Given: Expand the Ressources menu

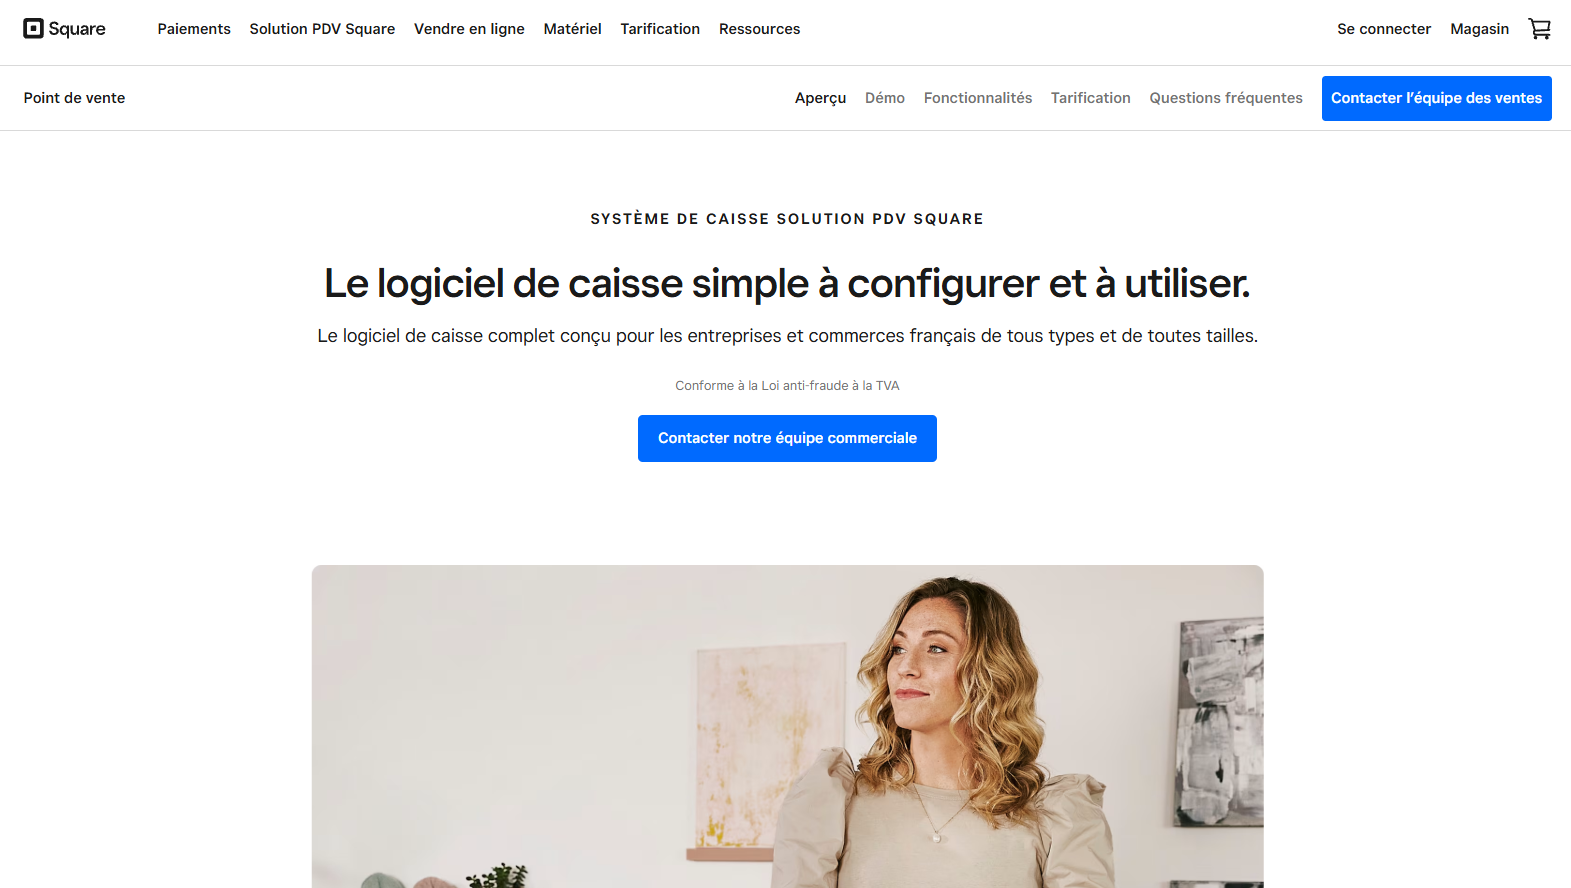Looking at the screenshot, I should (x=759, y=29).
